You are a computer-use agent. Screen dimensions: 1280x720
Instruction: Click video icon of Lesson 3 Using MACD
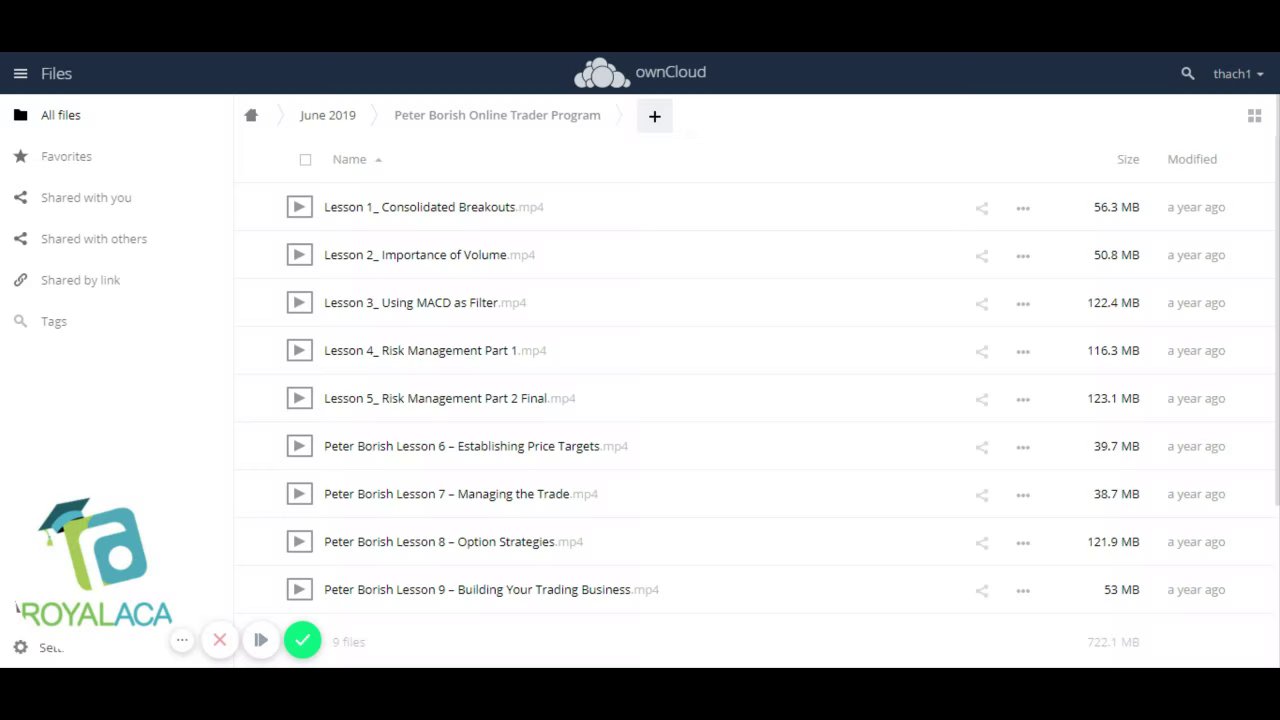(299, 302)
